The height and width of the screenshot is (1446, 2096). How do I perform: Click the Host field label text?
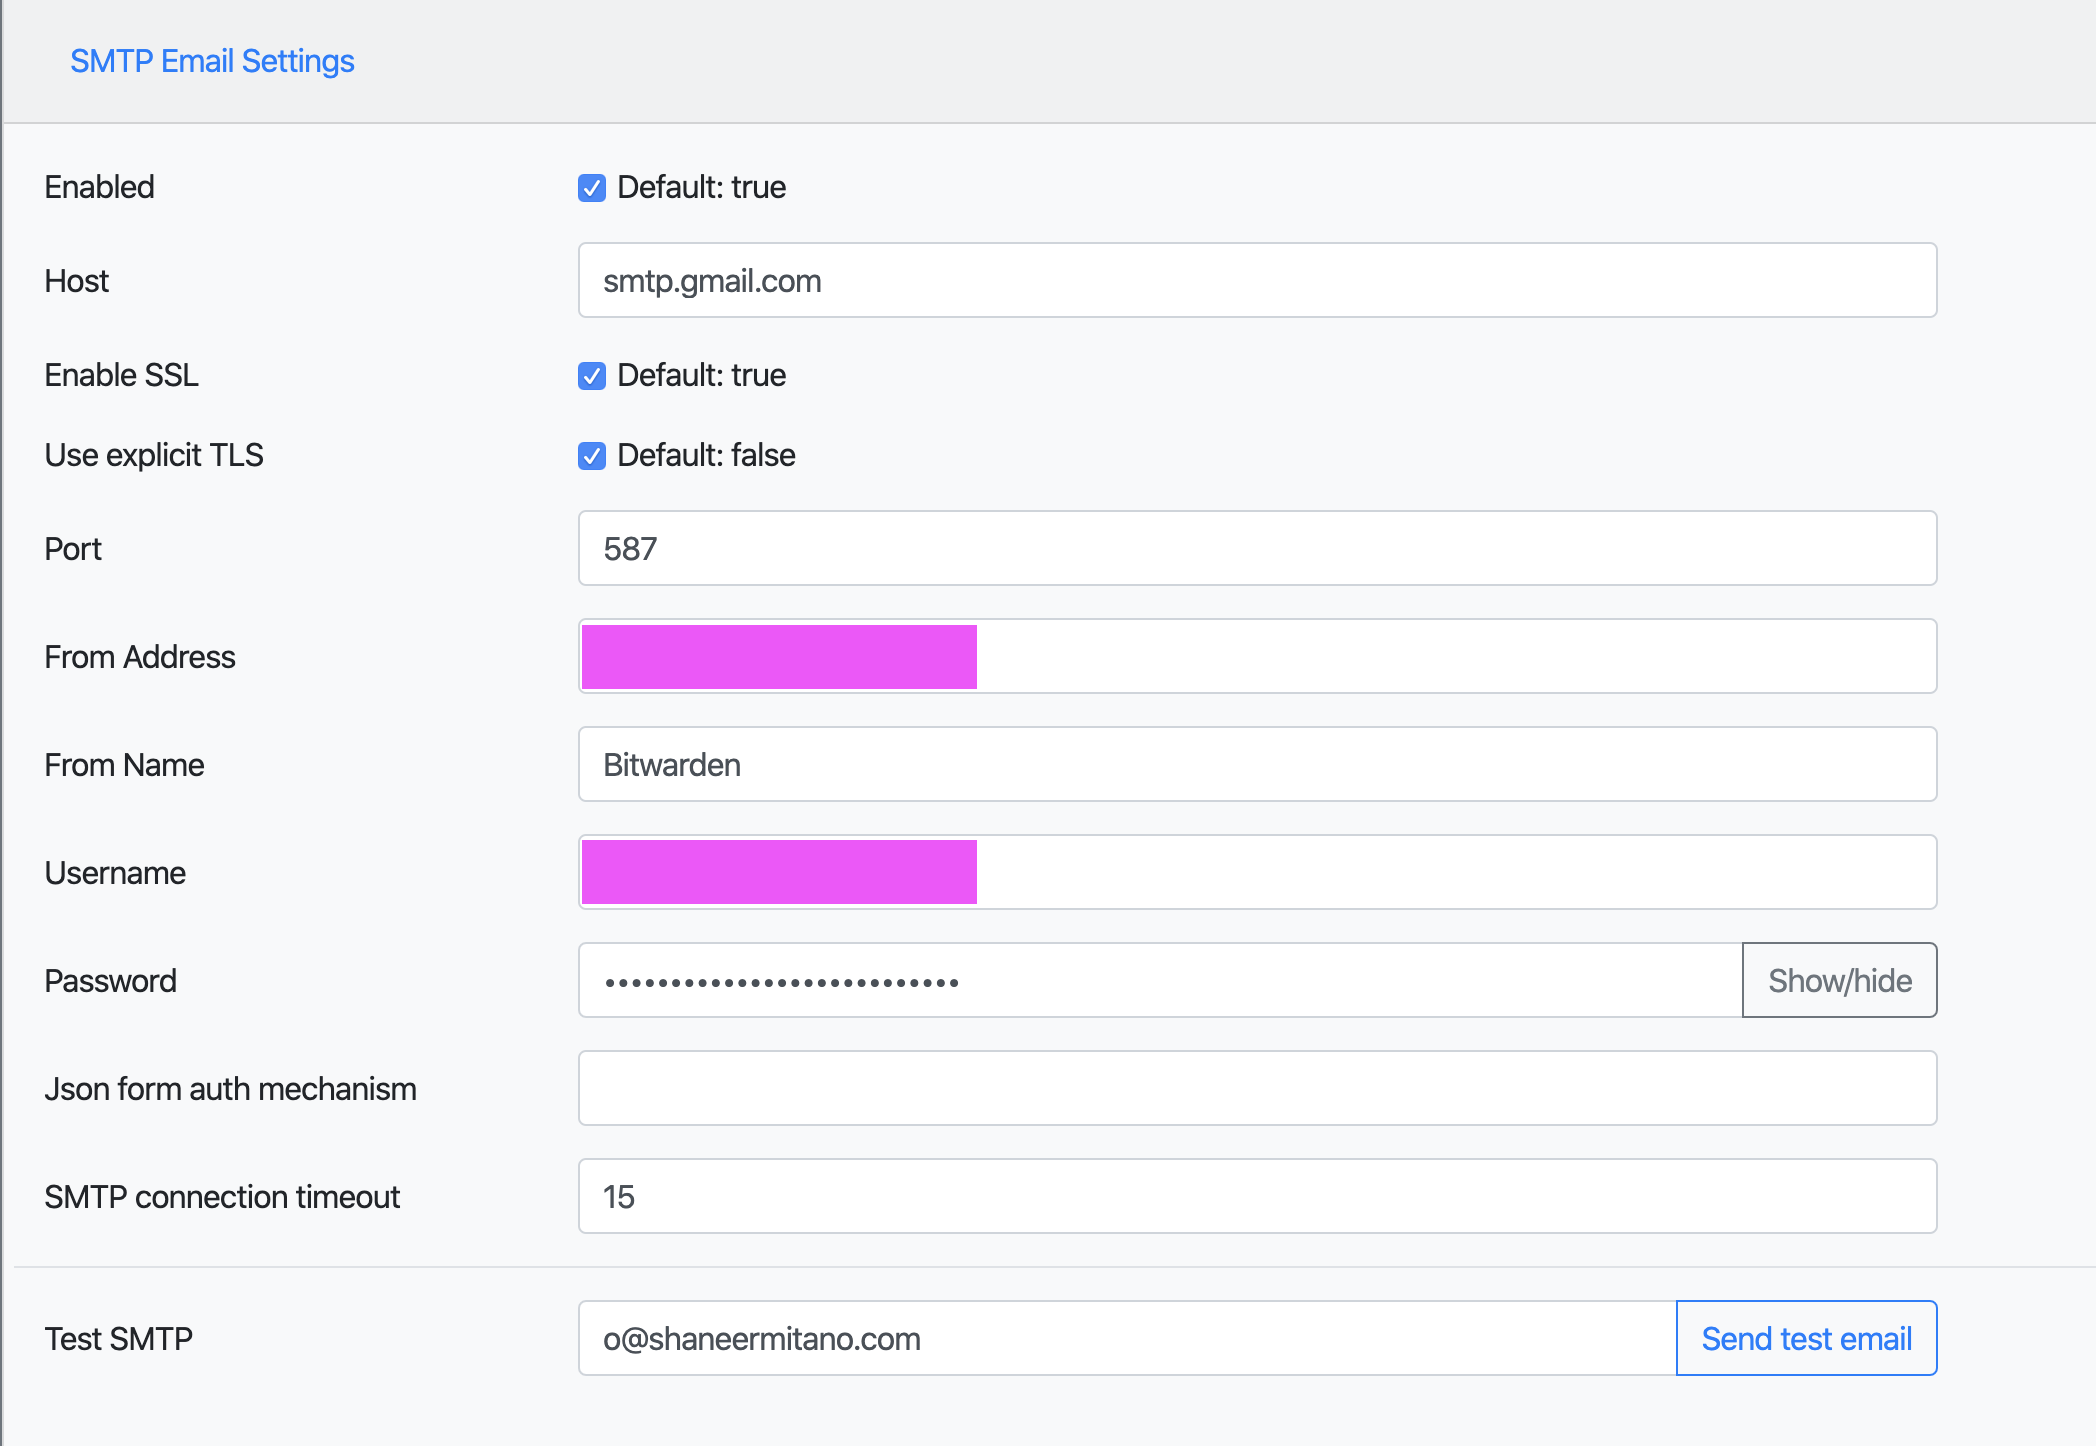pos(76,281)
